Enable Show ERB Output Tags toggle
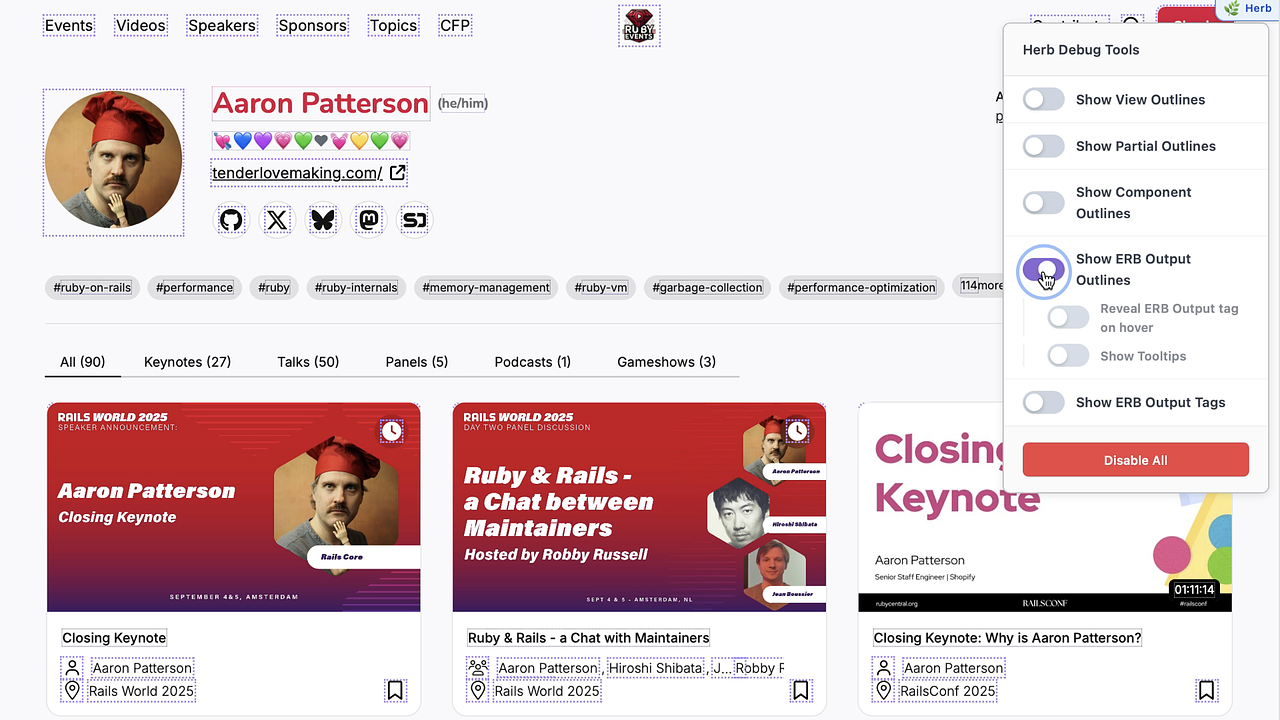This screenshot has width=1280, height=720. point(1043,402)
